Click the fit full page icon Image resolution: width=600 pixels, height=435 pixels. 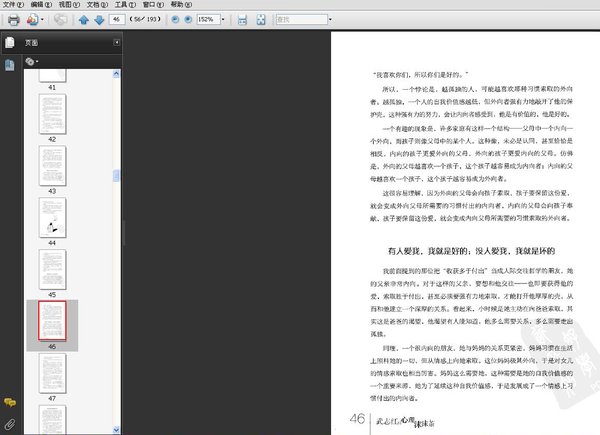pos(260,19)
